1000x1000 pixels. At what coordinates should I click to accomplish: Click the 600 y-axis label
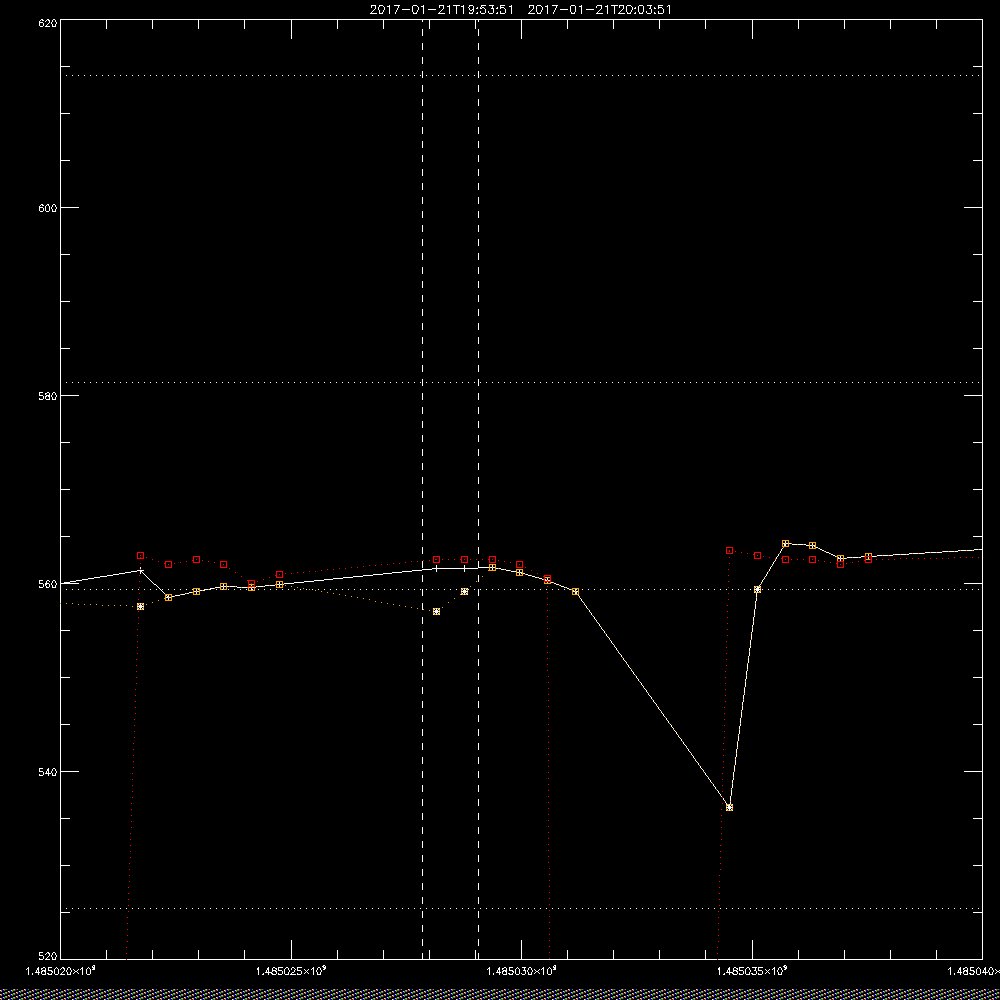[48, 208]
